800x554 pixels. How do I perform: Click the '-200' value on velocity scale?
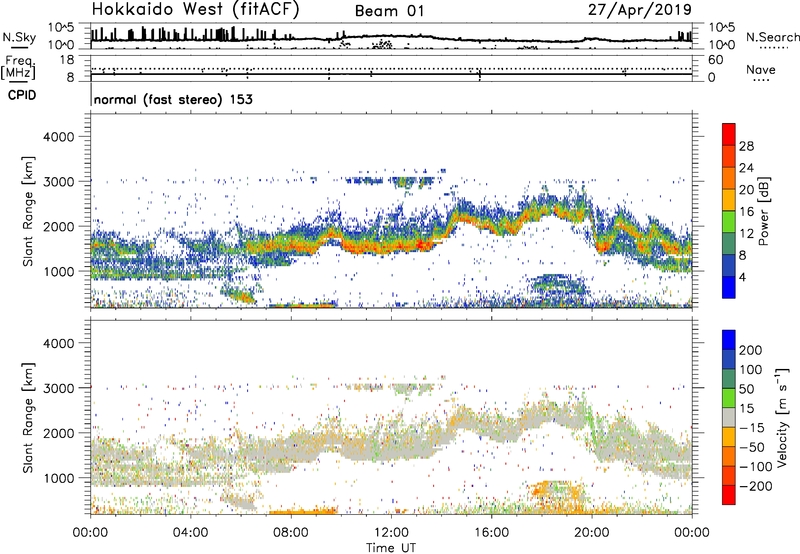(x=755, y=486)
